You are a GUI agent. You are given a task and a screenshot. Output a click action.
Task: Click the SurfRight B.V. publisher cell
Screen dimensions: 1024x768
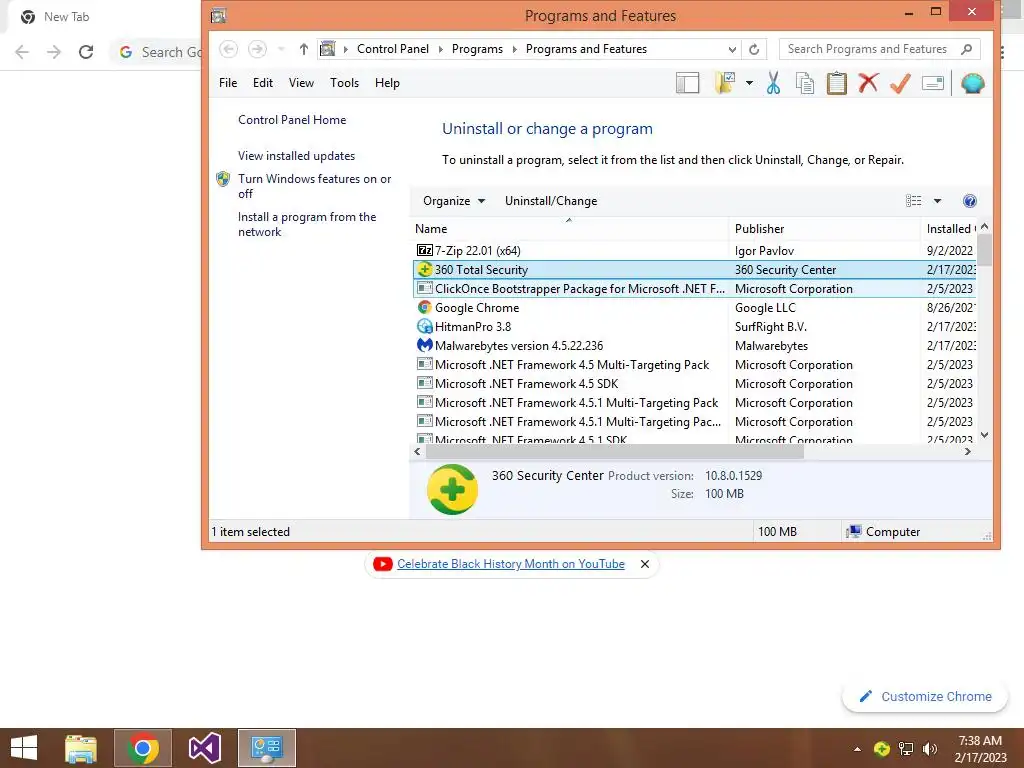(771, 327)
